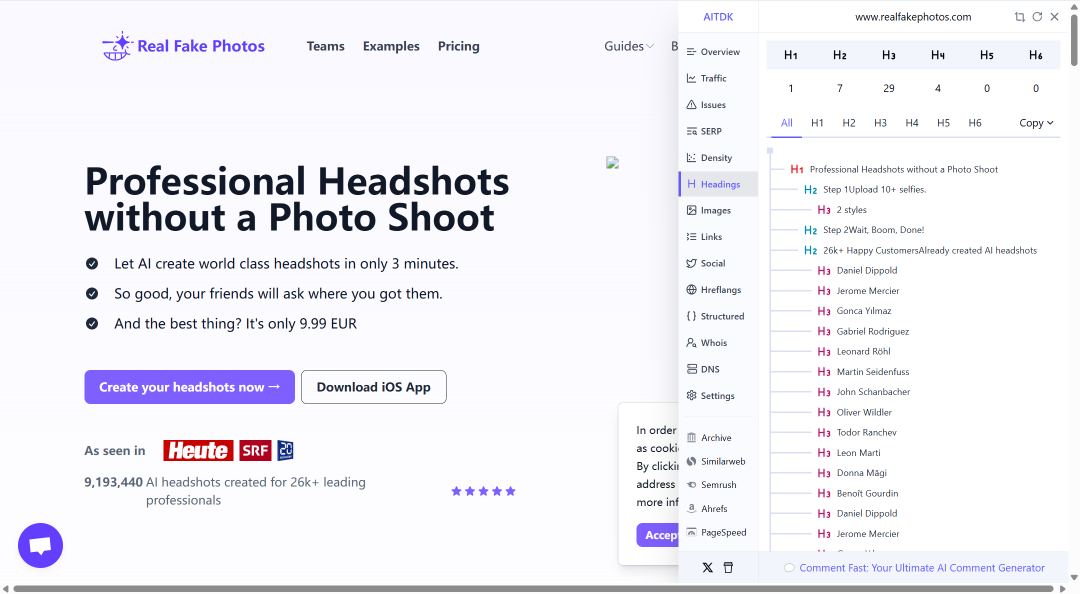Select the H2 Step 2Wait, Boom, Done! row
Image resolution: width=1080 pixels, height=594 pixels.
[864, 230]
